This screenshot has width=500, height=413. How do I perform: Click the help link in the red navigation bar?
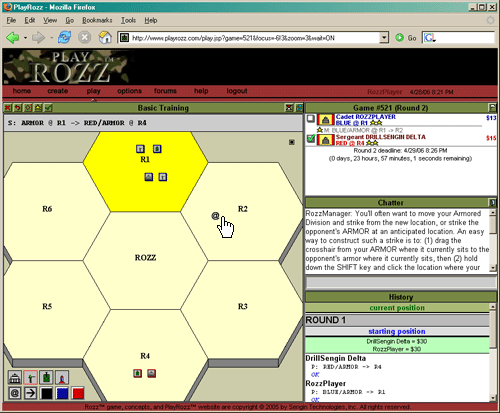[x=201, y=91]
